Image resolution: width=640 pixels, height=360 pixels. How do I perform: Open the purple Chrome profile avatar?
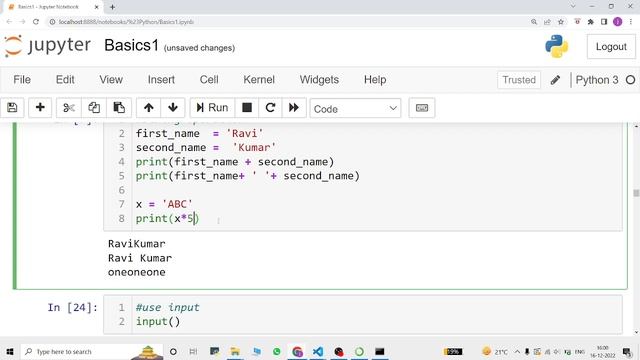click(618, 22)
